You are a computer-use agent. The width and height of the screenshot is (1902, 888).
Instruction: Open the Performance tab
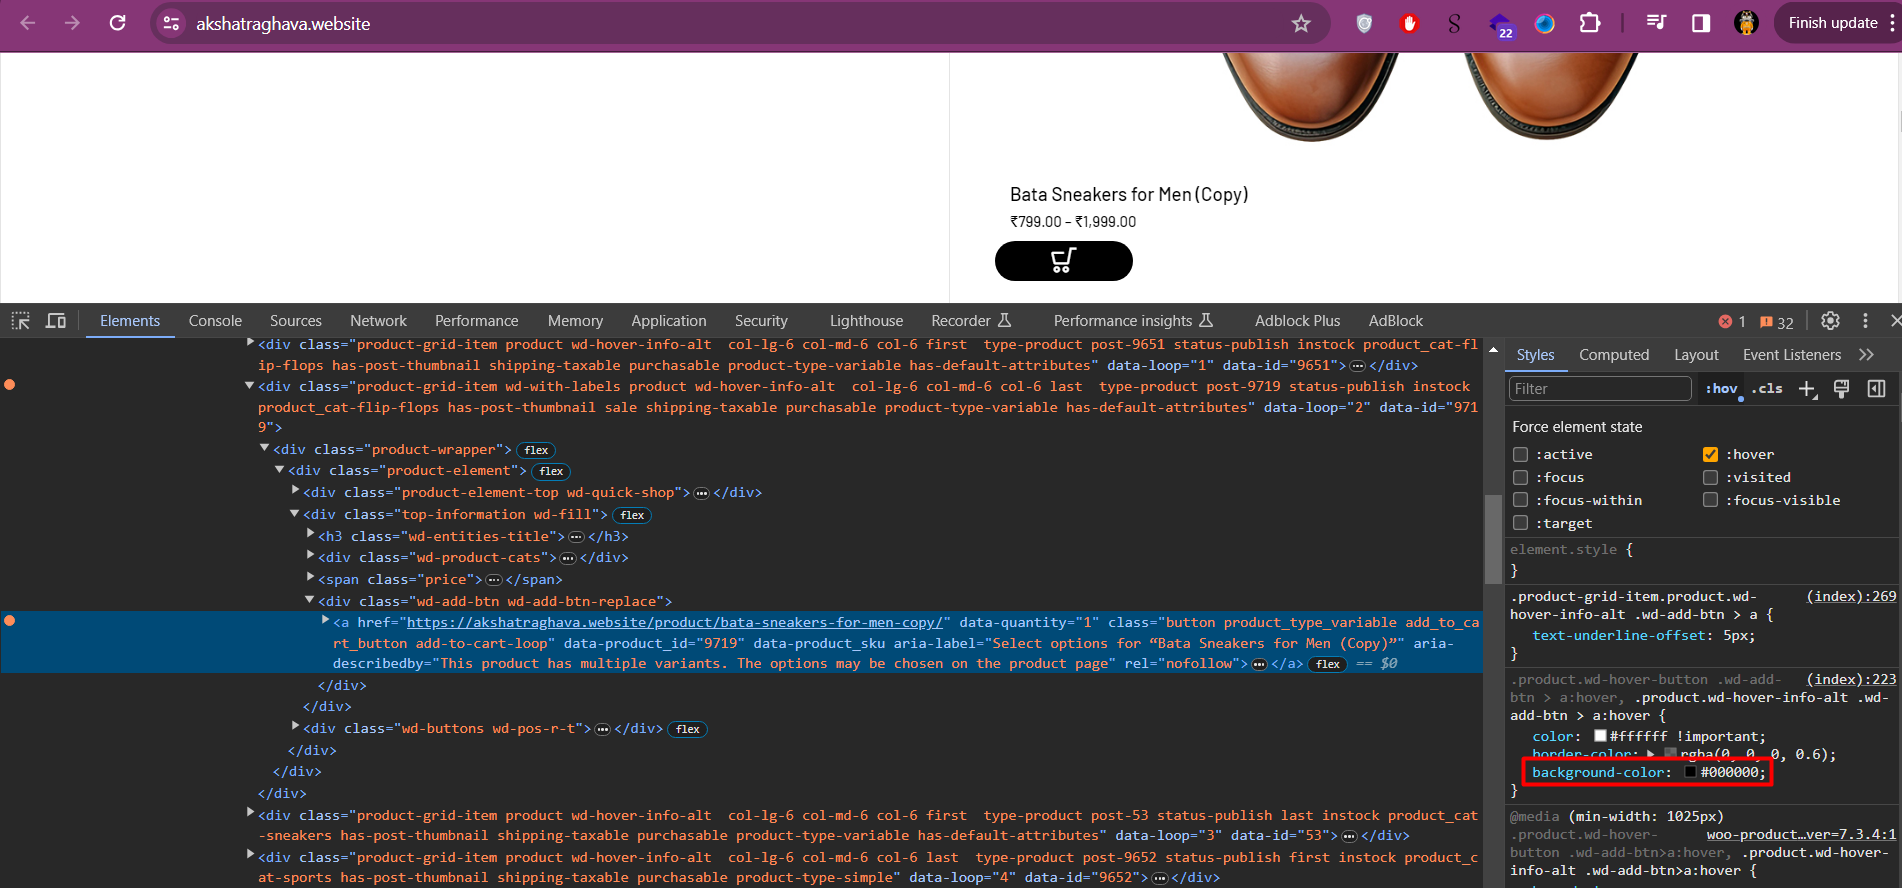click(x=476, y=321)
